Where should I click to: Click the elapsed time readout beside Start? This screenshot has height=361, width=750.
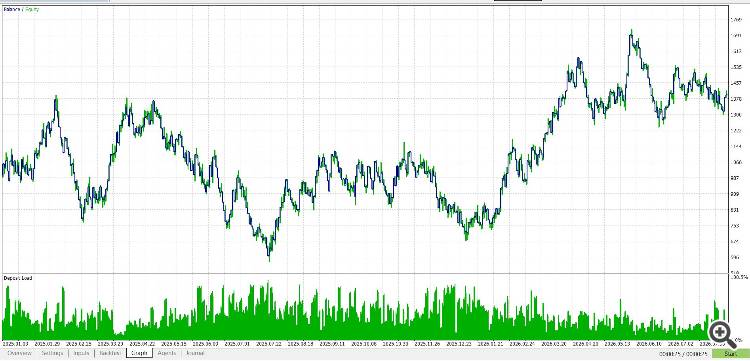click(x=684, y=354)
